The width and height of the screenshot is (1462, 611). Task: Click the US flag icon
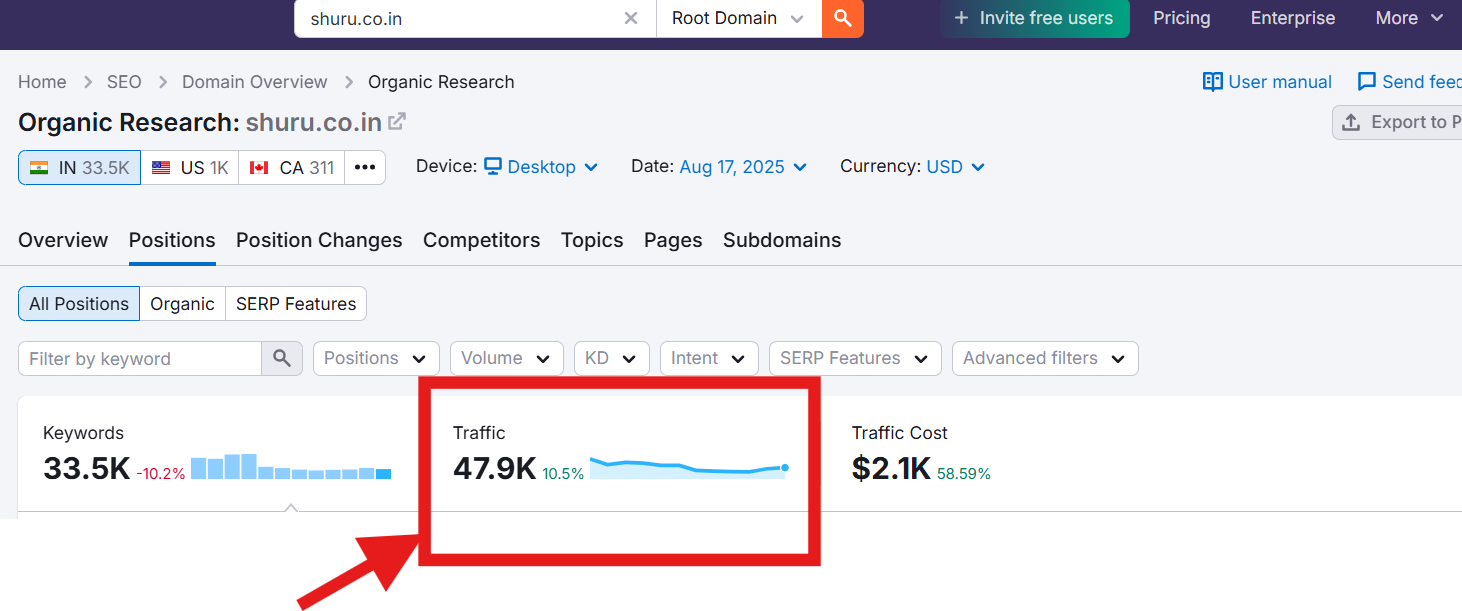(161, 168)
